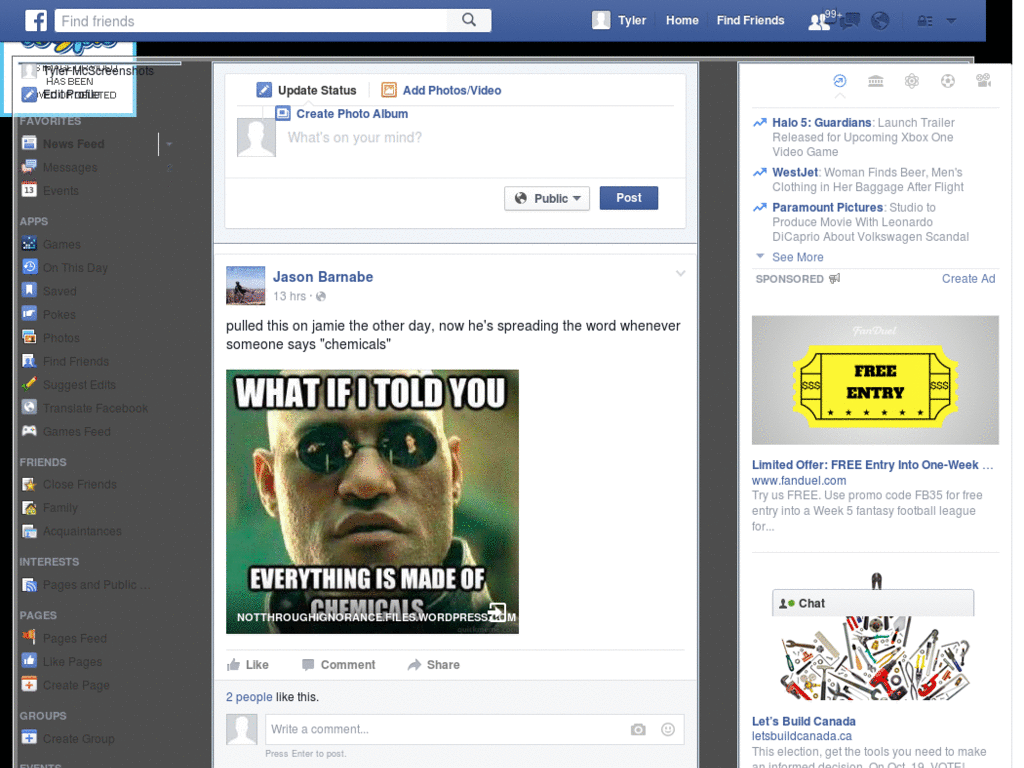Open the Morpheus meme image

click(x=372, y=502)
